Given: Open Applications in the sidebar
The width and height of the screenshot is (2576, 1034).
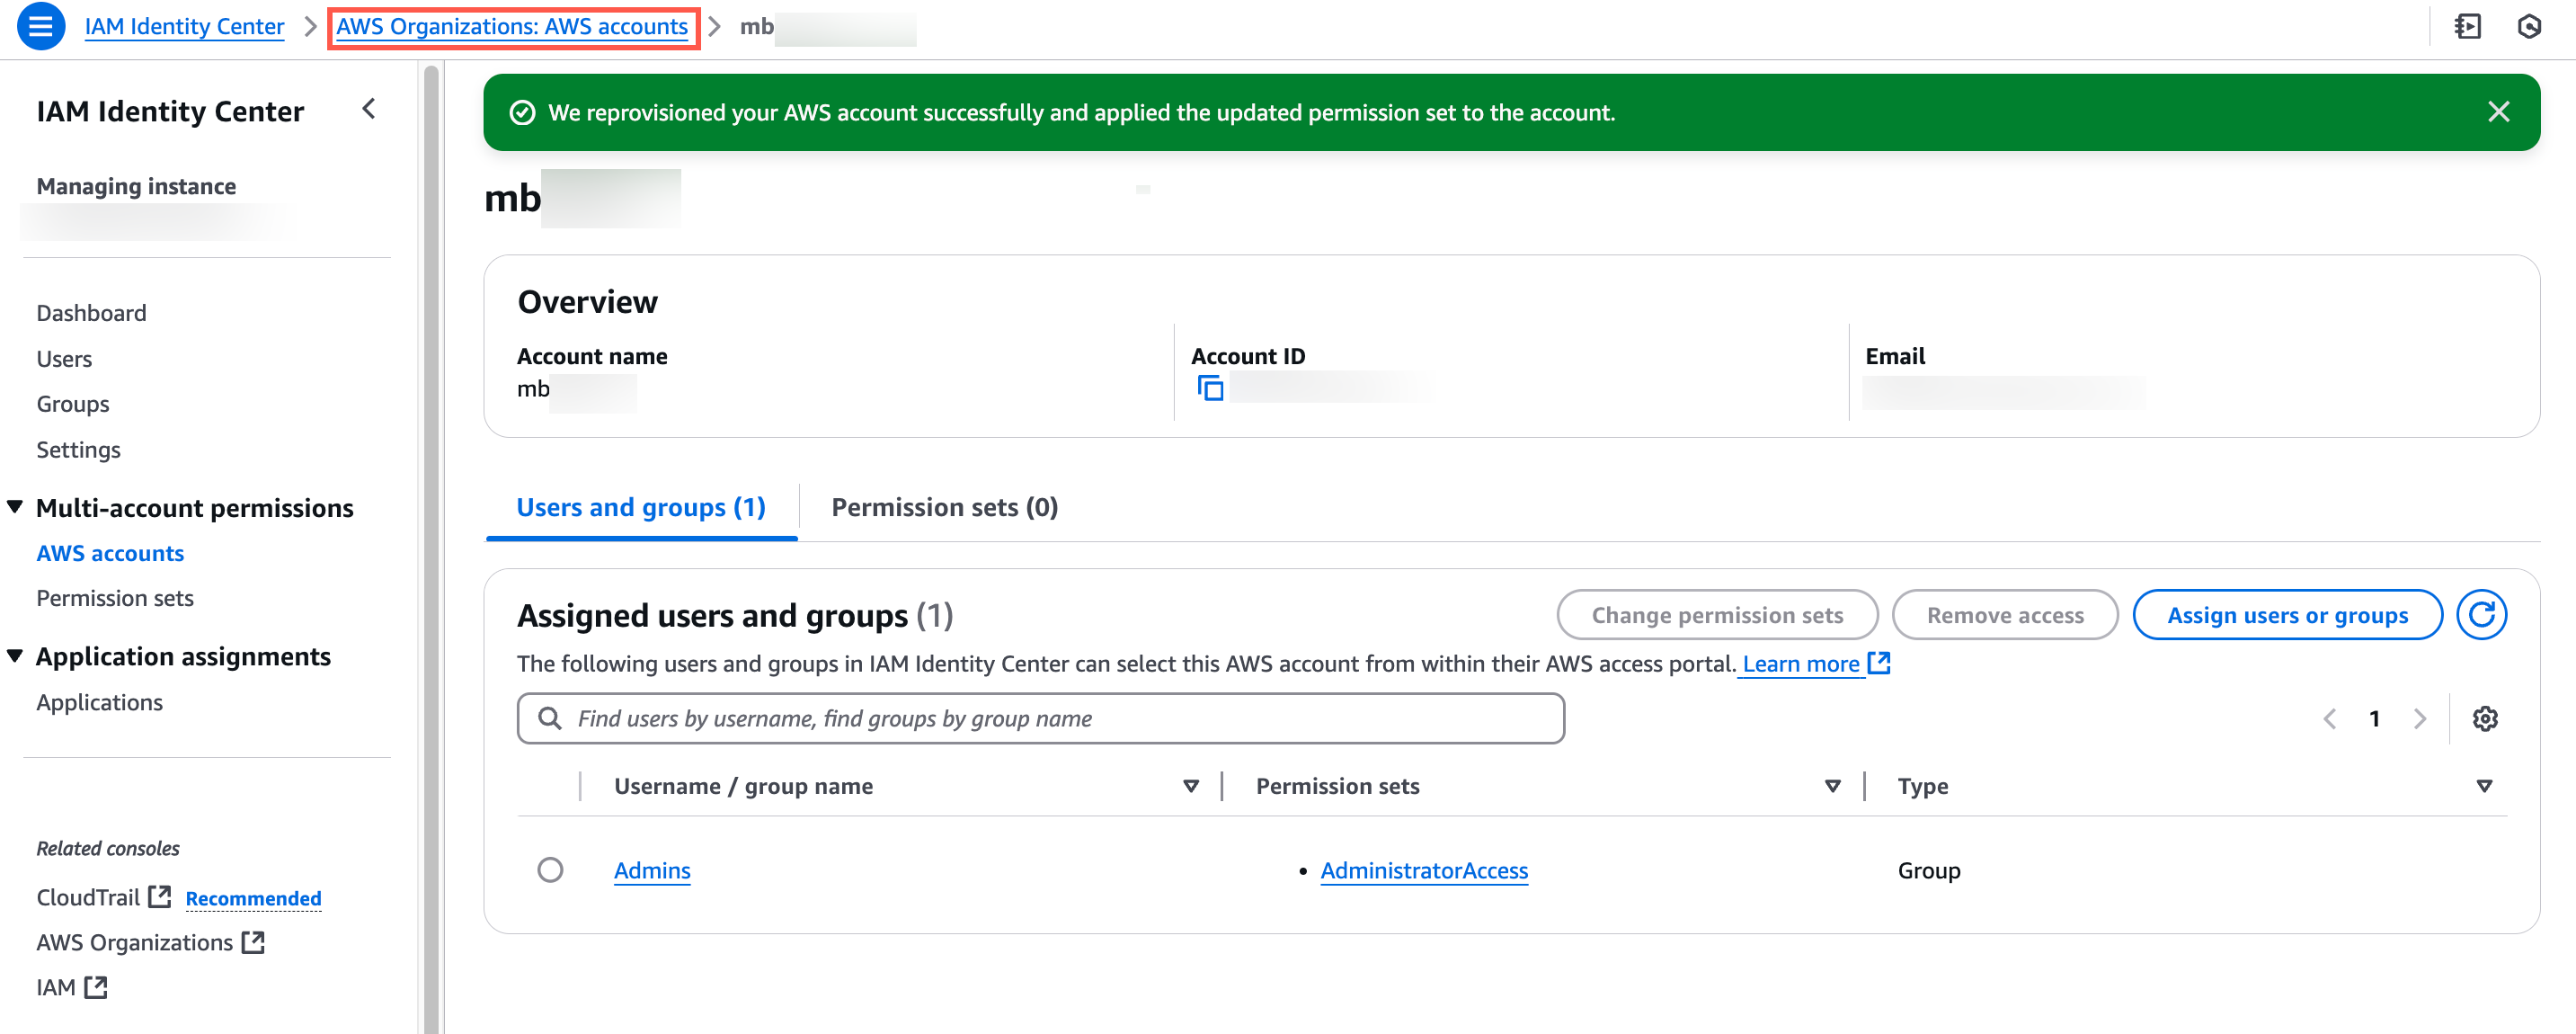Looking at the screenshot, I should [x=99, y=702].
